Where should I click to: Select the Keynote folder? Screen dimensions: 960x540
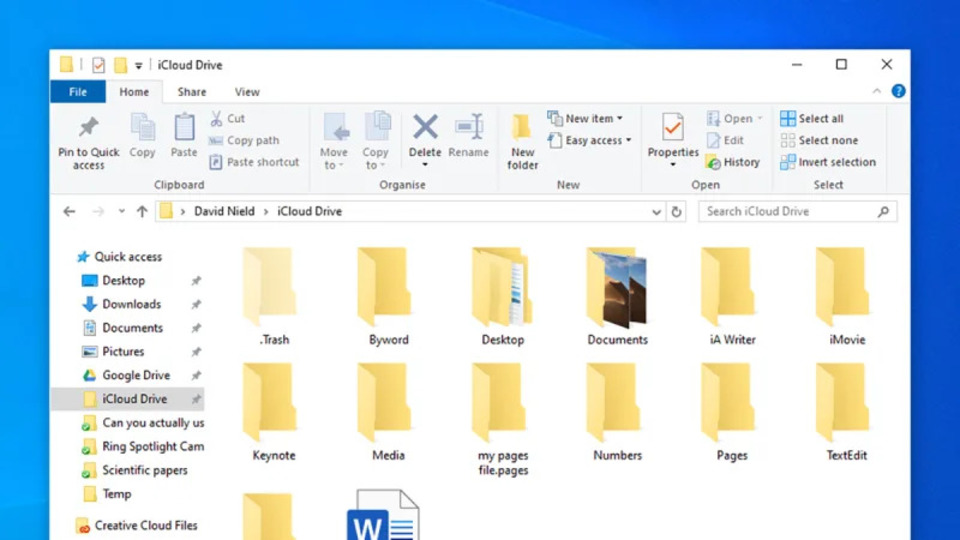click(x=273, y=412)
